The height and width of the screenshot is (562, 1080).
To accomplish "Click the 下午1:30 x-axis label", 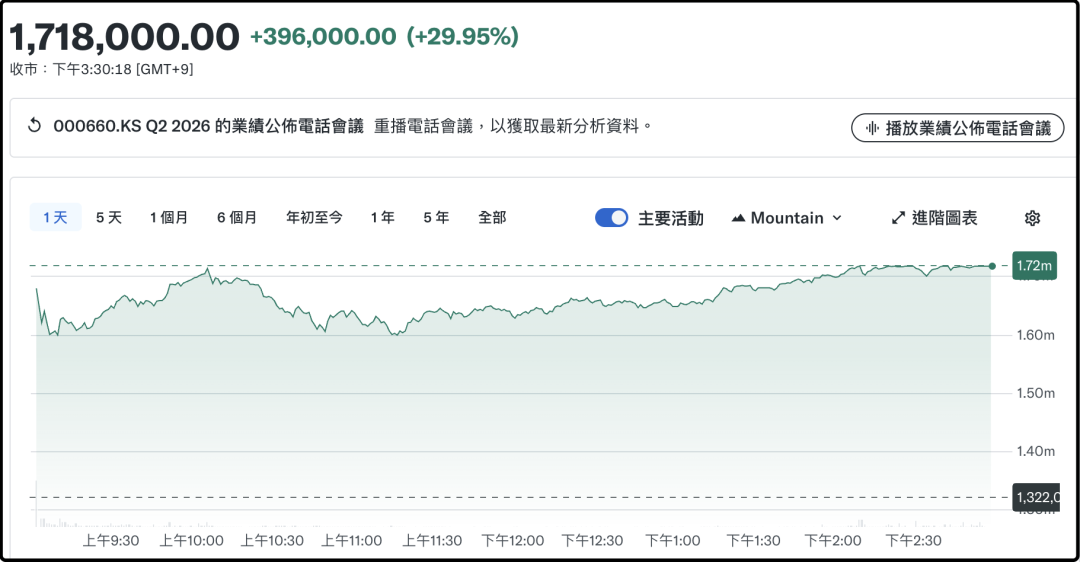I will (754, 541).
